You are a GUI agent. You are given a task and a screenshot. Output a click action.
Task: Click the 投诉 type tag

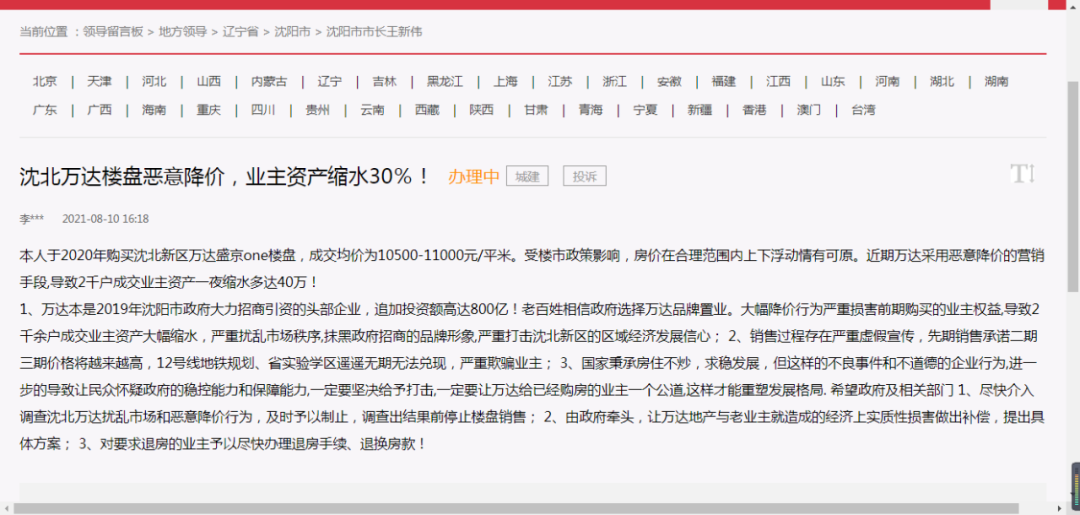[585, 176]
